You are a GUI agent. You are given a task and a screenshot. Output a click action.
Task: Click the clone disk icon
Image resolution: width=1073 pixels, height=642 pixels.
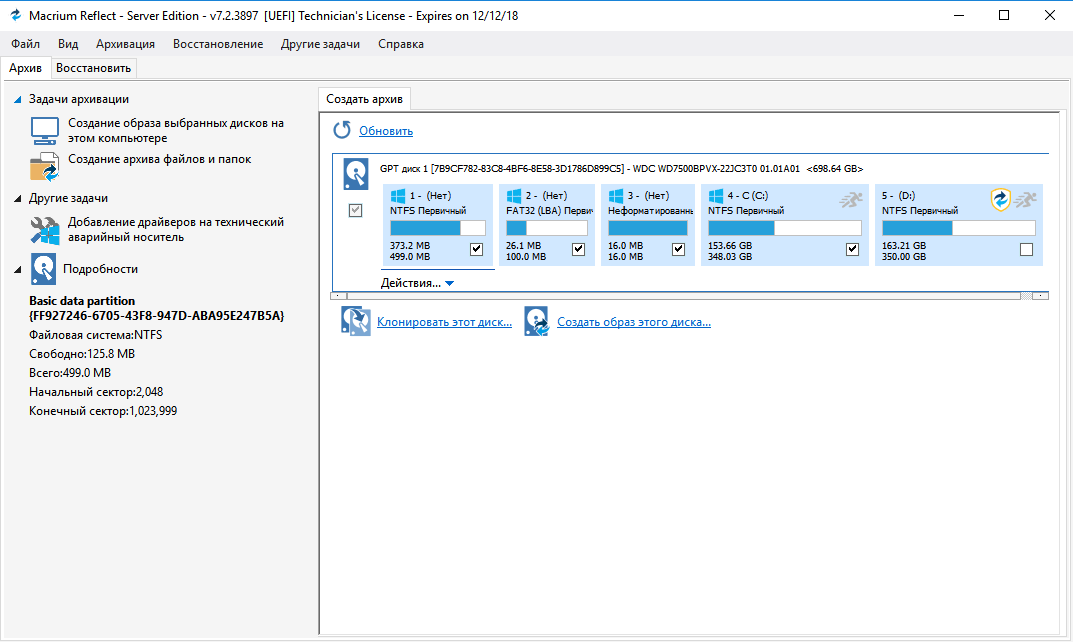tap(356, 321)
